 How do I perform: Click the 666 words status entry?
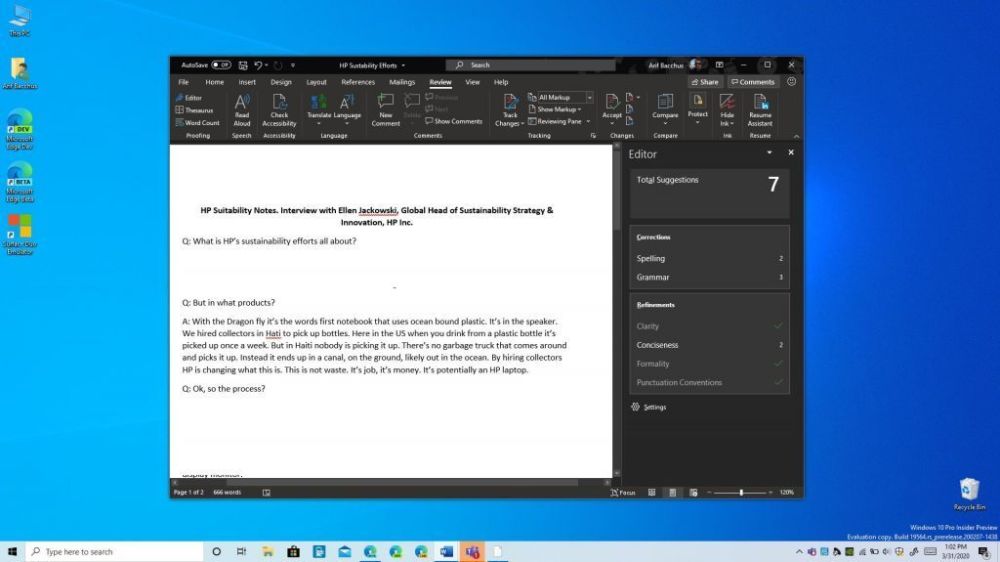point(227,492)
